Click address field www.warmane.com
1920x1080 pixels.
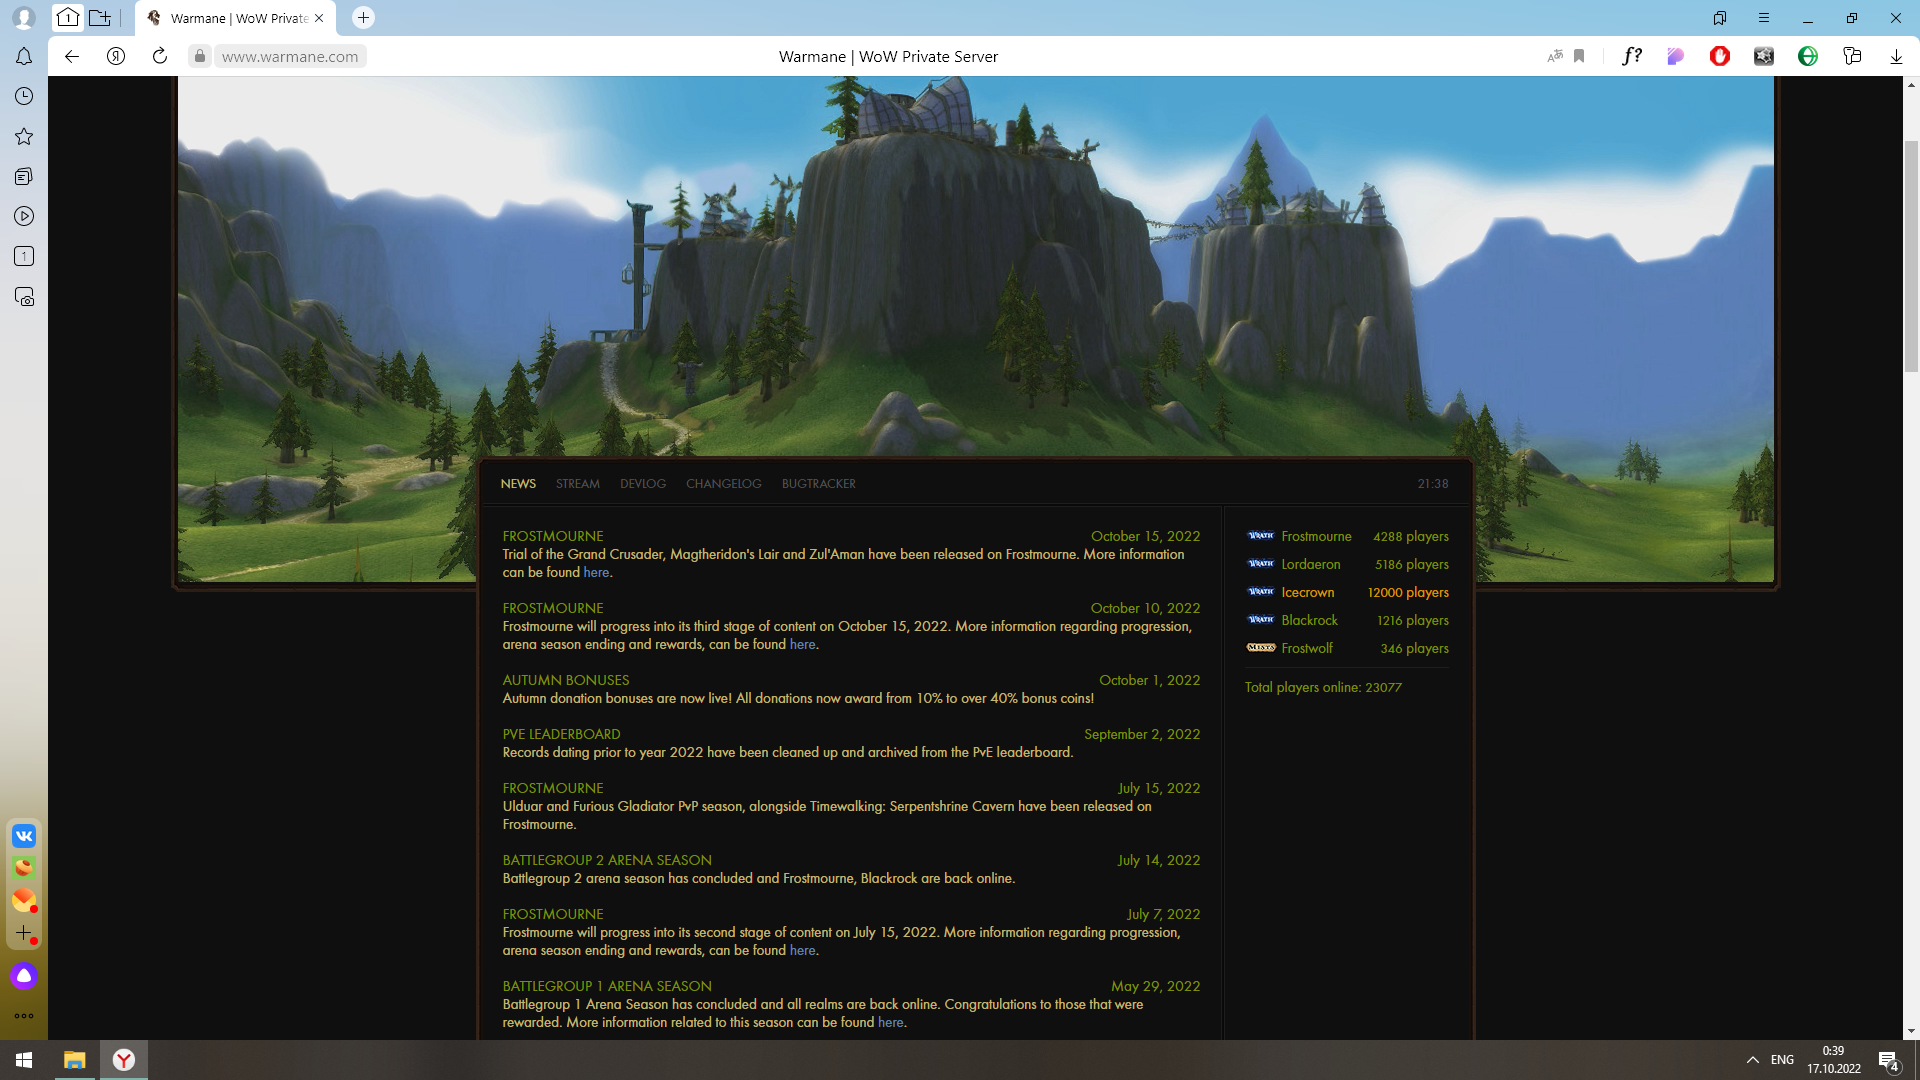pos(290,57)
